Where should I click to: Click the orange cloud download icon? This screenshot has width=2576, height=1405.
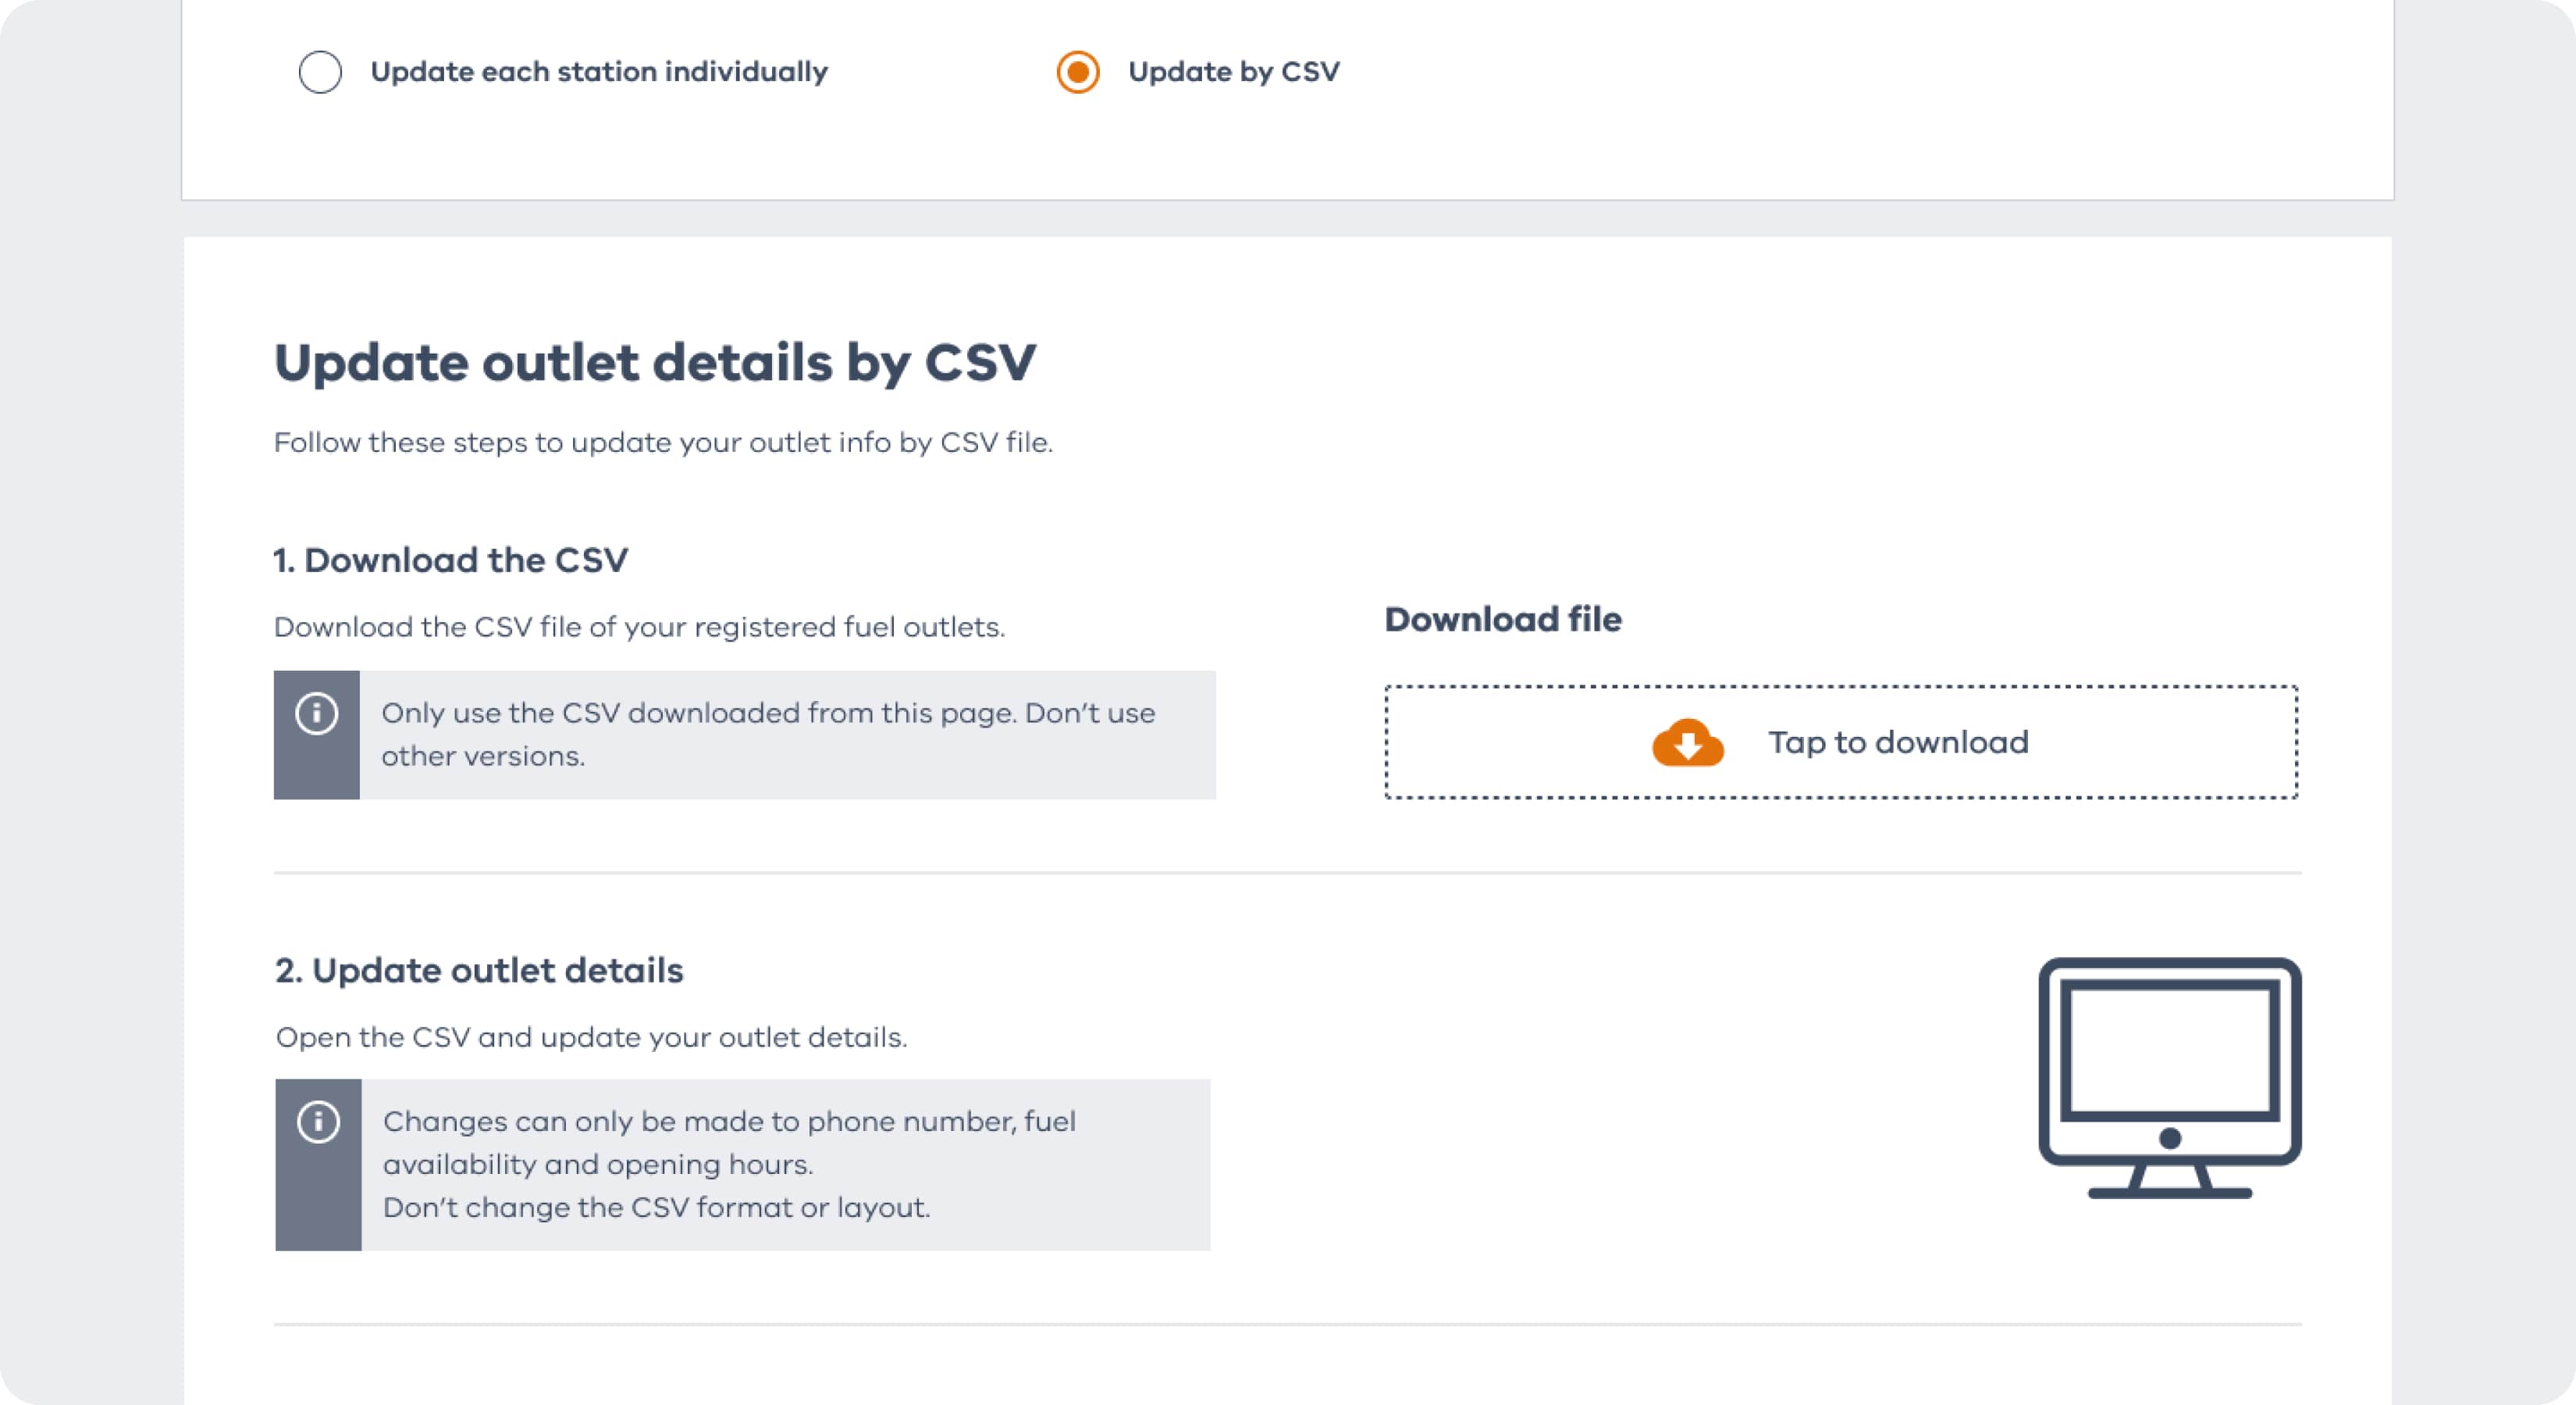pos(1687,743)
